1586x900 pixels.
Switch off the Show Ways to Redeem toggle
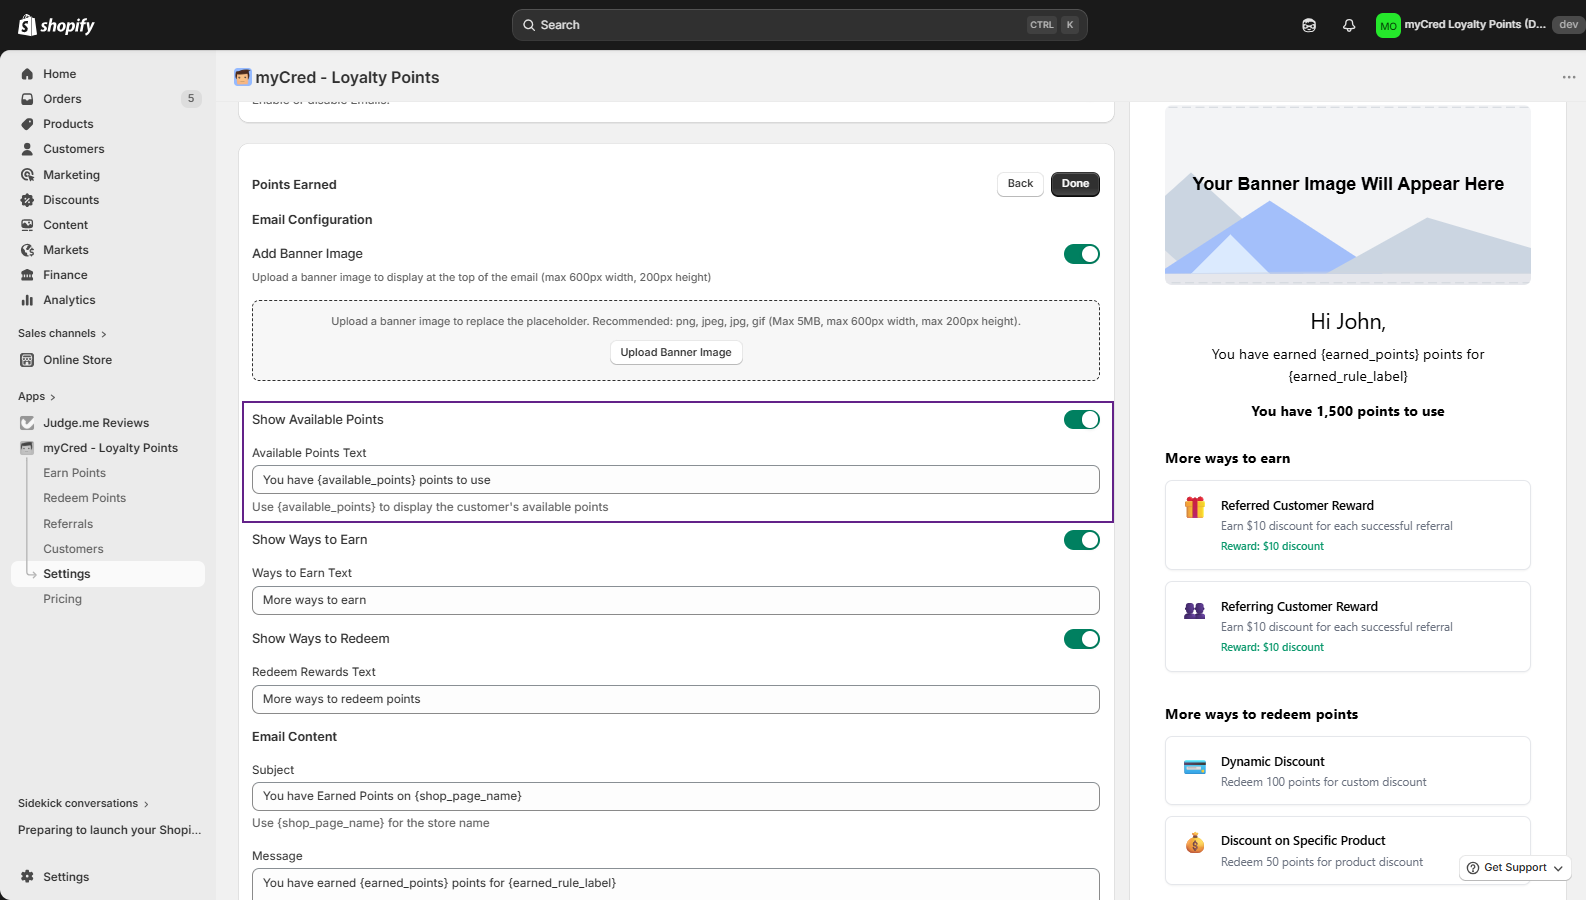coord(1081,639)
